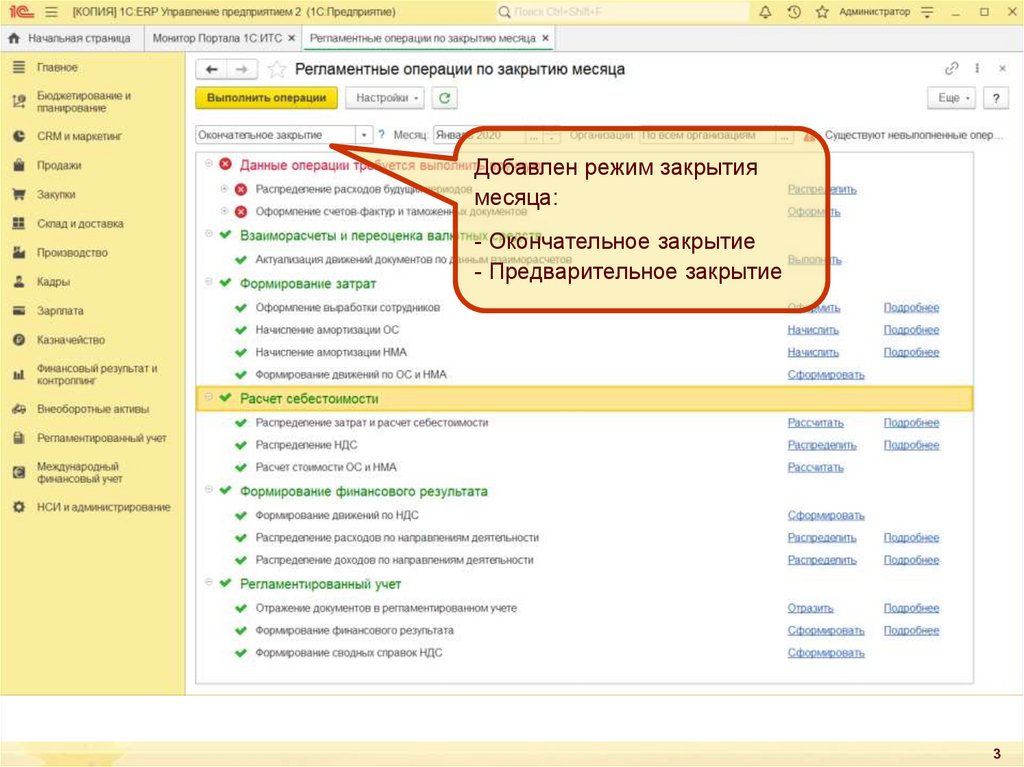1024x767 pixels.
Task: Open the Продажи section in sidebar
Action: point(59,166)
